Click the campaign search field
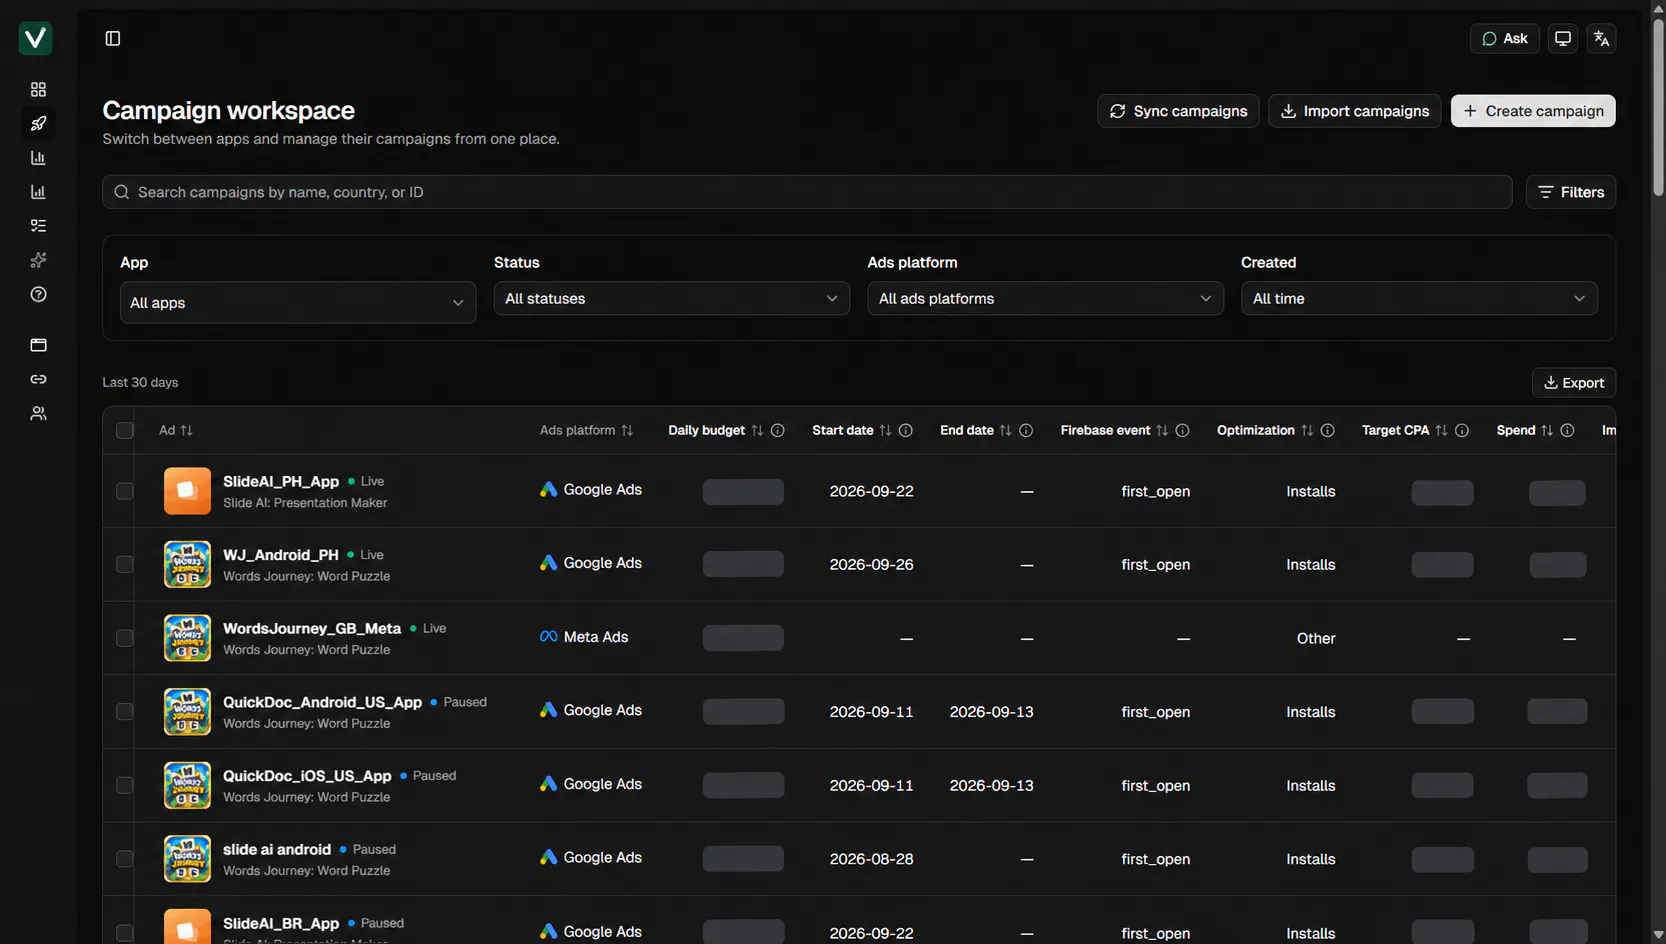The height and width of the screenshot is (944, 1666). (x=806, y=192)
